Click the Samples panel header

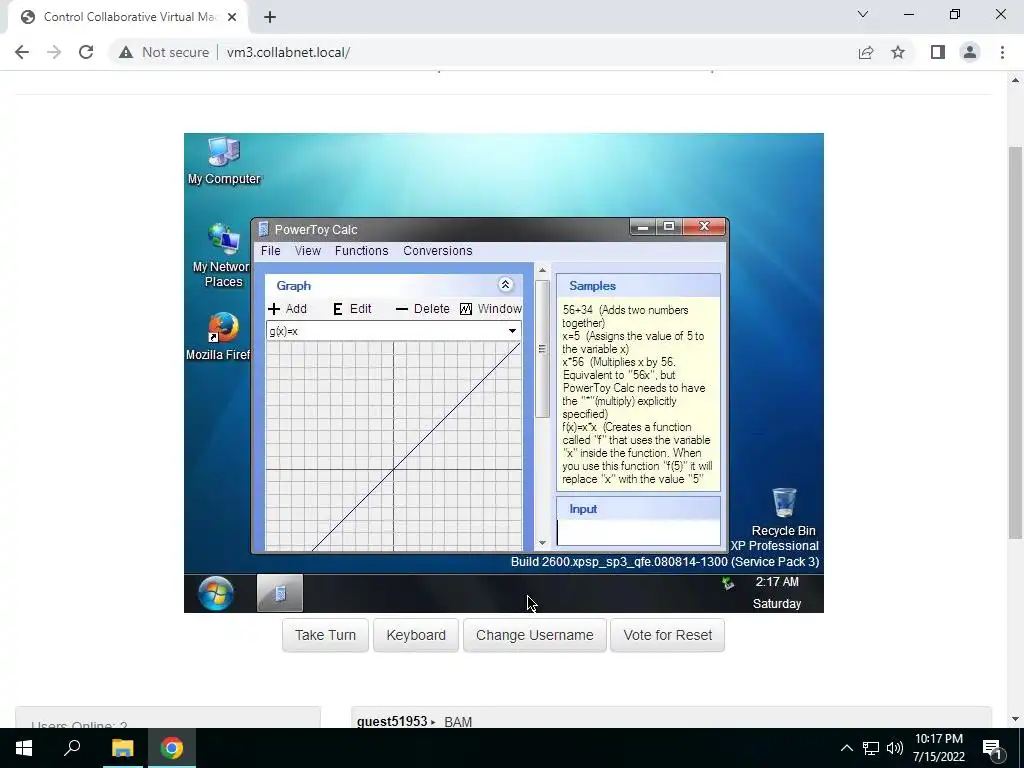click(638, 285)
